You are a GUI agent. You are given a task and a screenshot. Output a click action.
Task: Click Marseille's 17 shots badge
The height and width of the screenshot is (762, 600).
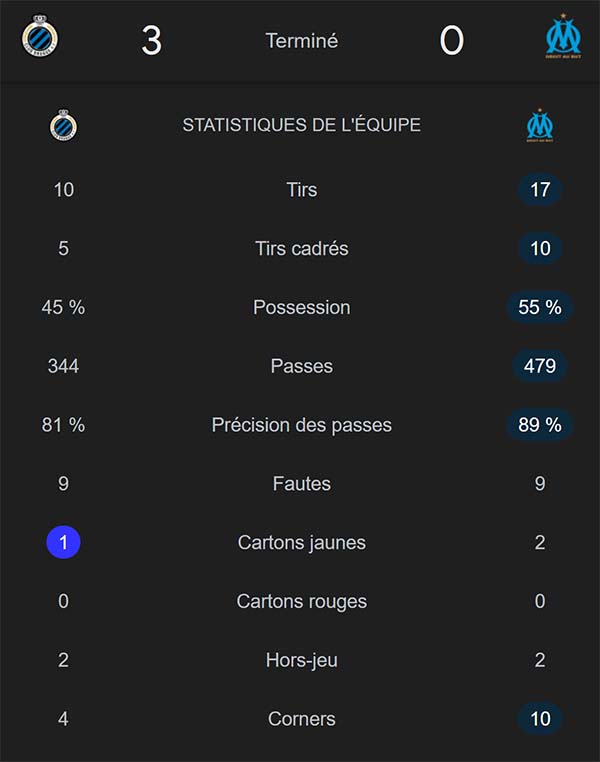tap(540, 189)
